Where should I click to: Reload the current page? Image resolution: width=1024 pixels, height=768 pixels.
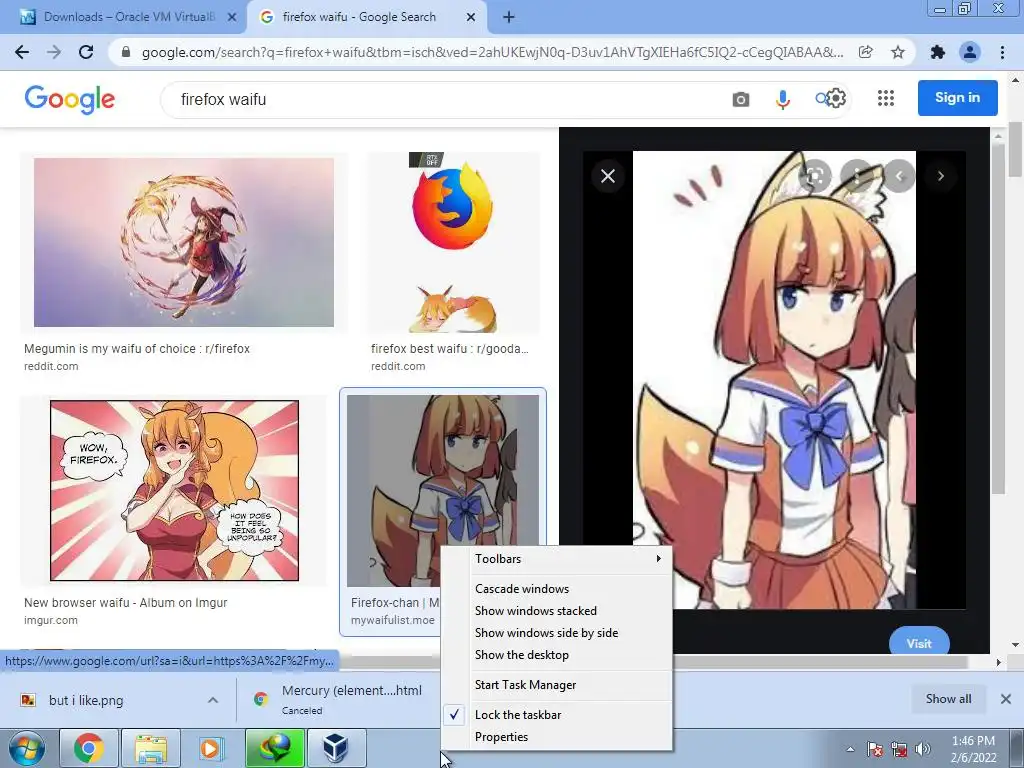[86, 52]
